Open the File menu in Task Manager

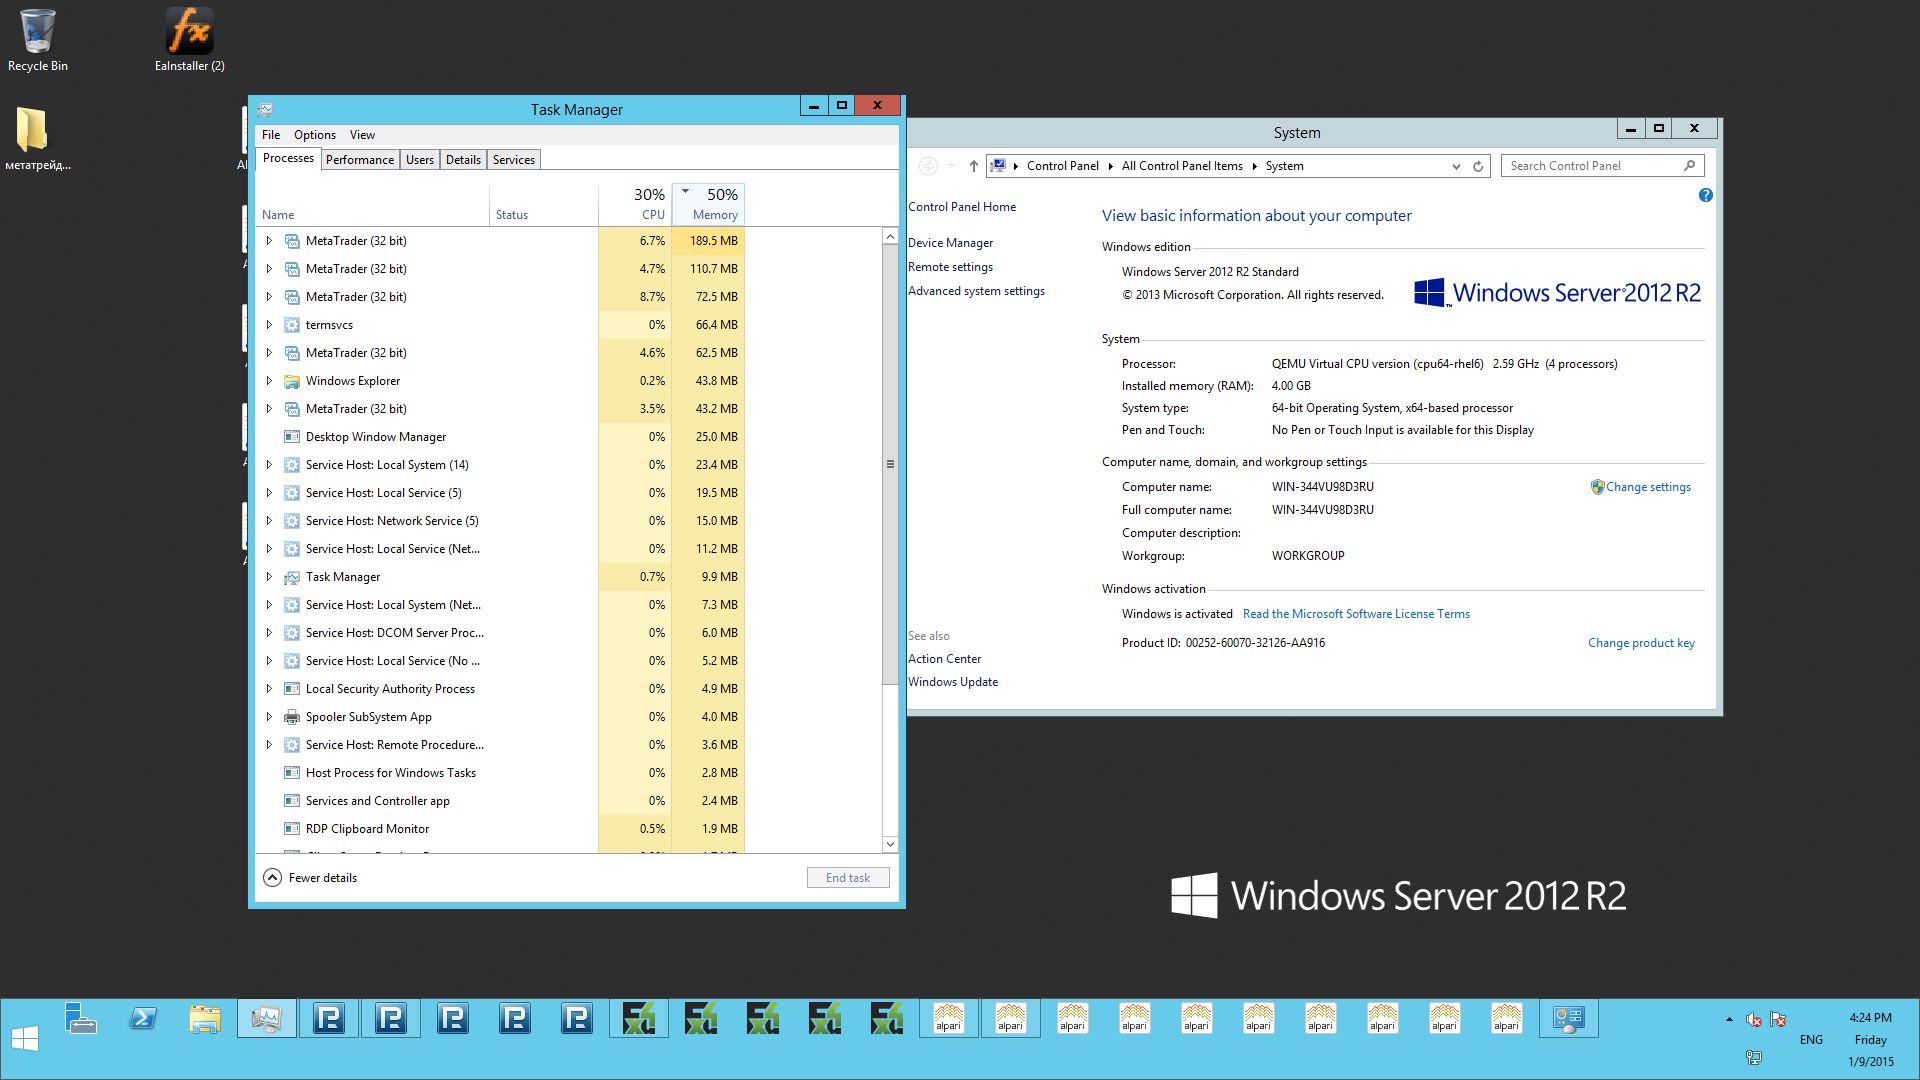pyautogui.click(x=271, y=135)
